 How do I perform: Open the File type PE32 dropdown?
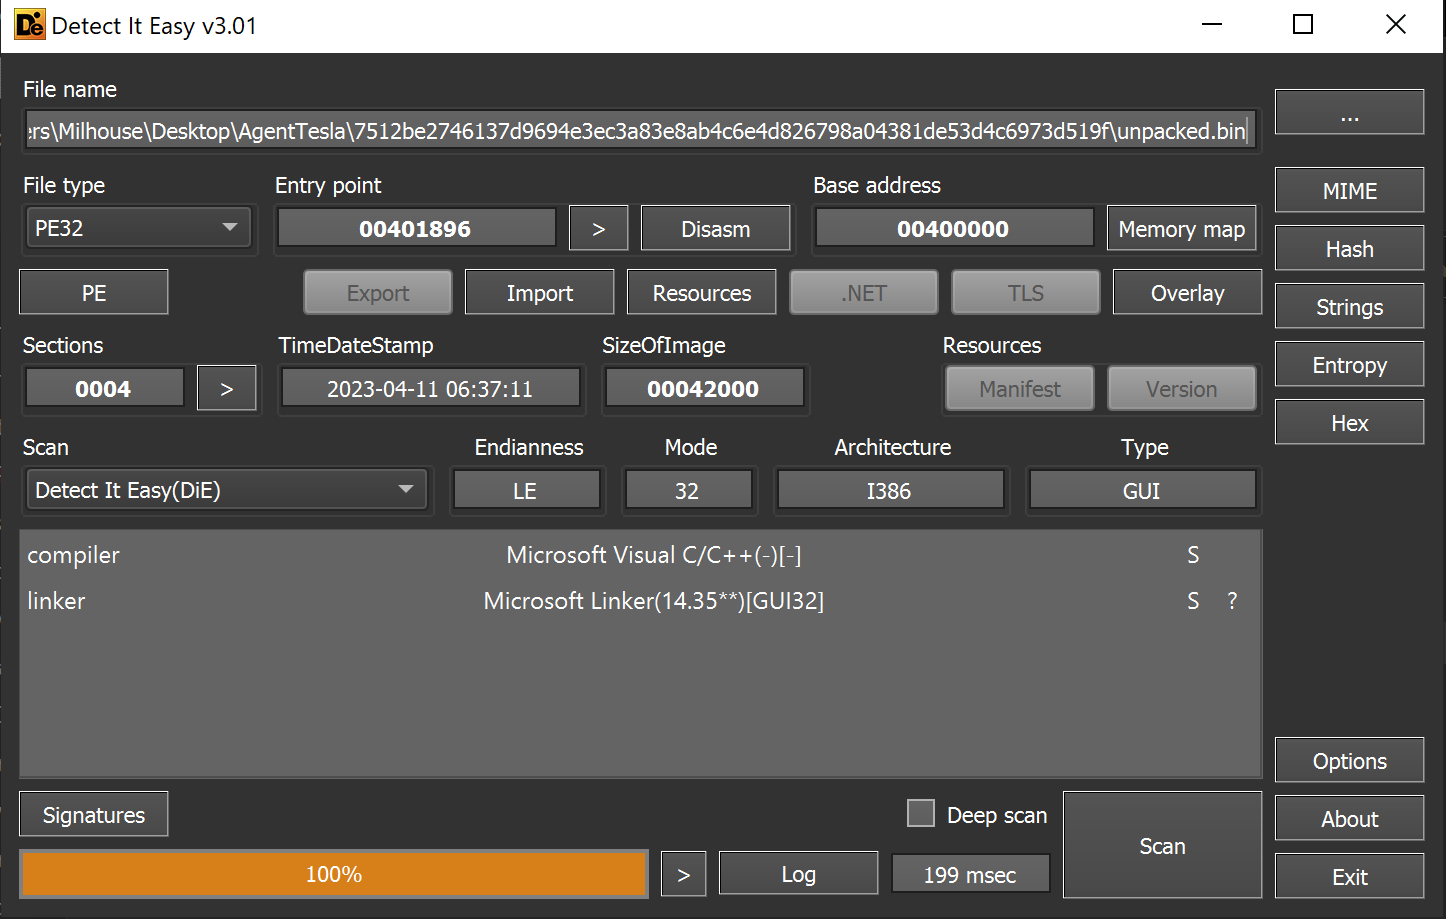[x=139, y=228]
